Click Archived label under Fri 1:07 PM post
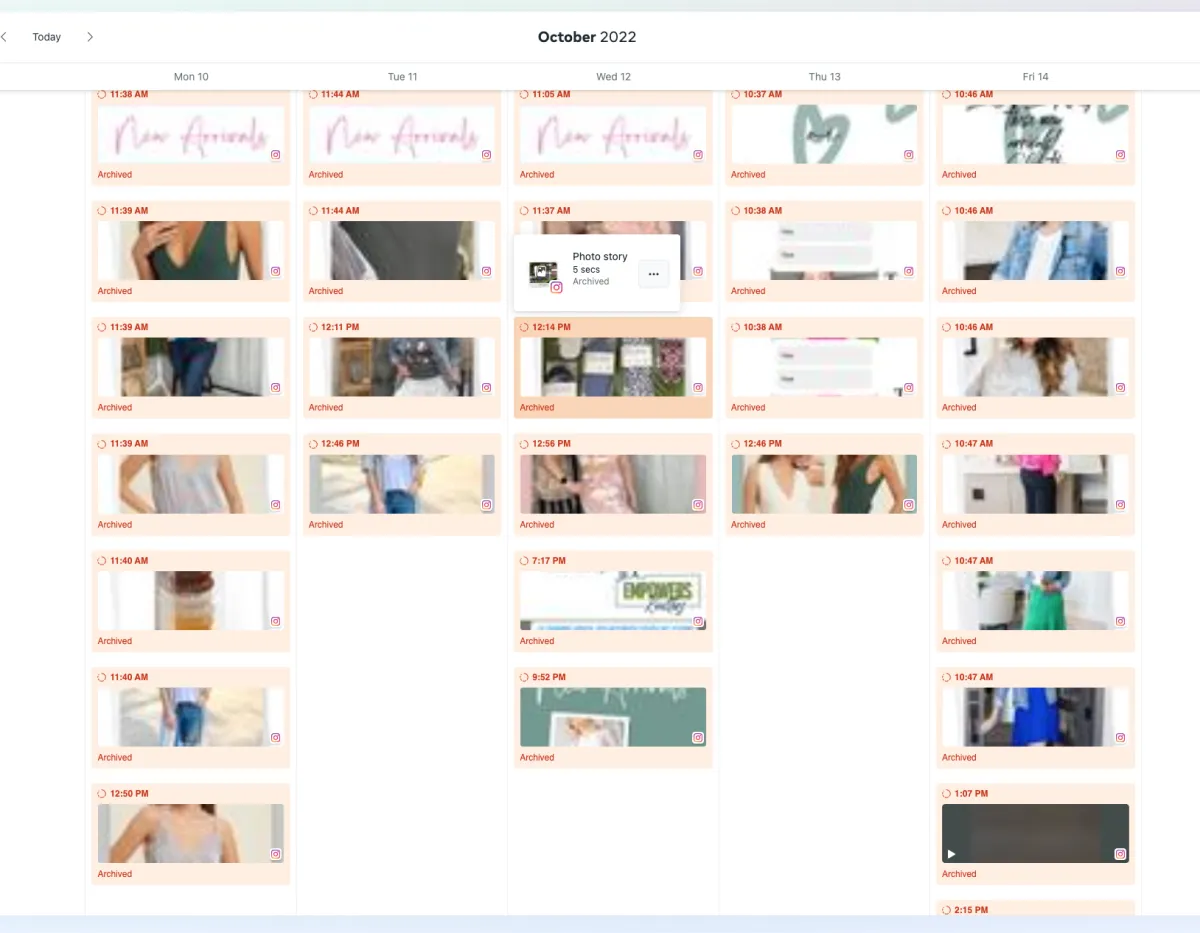The height and width of the screenshot is (933, 1200). pos(959,874)
